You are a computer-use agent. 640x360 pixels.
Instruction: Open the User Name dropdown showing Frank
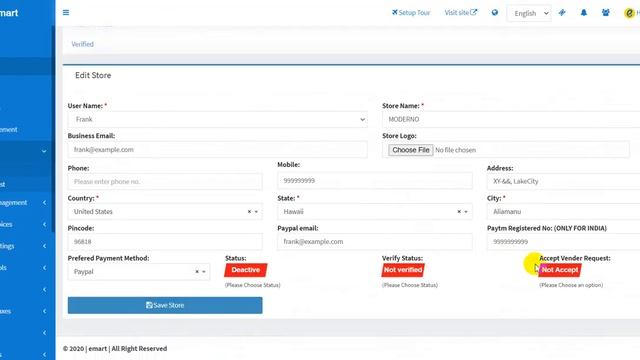[x=218, y=120]
